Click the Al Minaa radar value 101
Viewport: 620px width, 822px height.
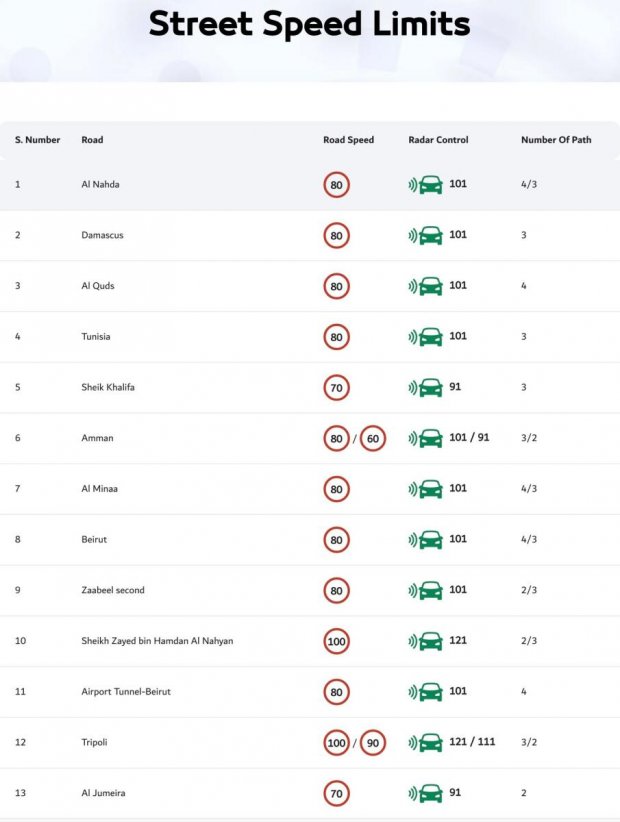pos(458,489)
